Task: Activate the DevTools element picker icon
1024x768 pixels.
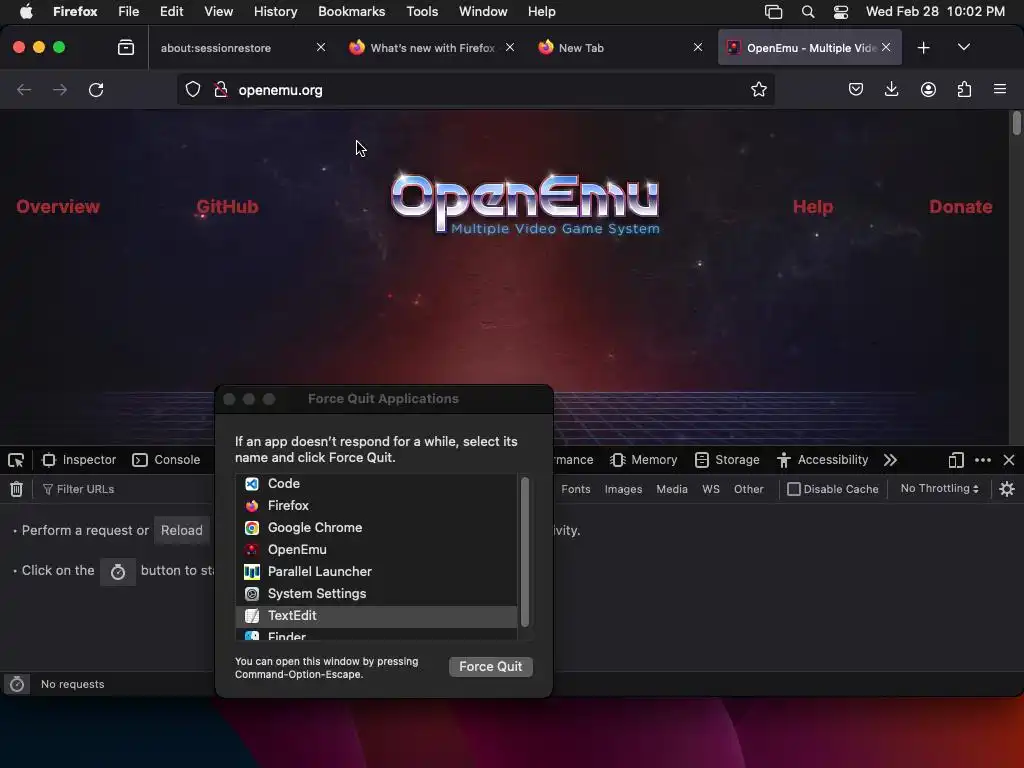Action: [x=16, y=460]
